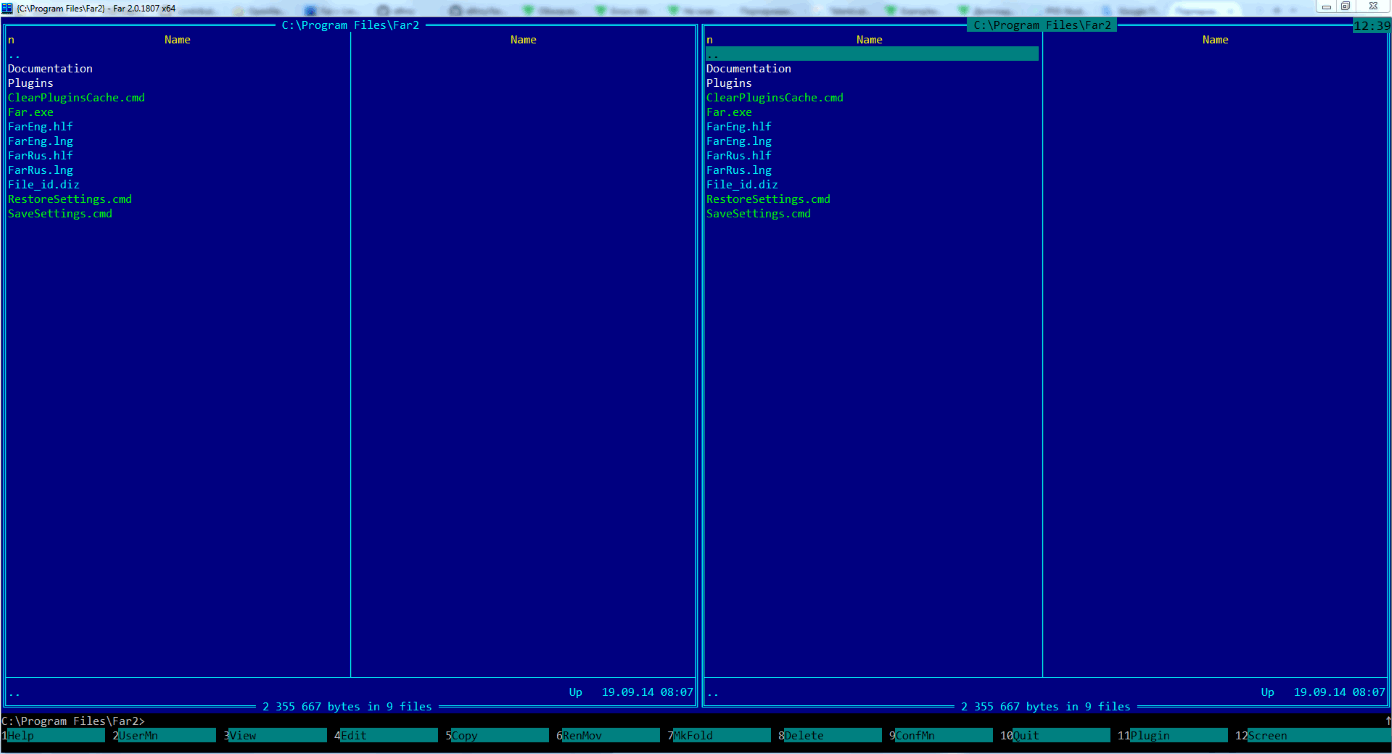The image size is (1392, 754).
Task: Click left panel status 'Up 19.09.14 08:07'
Action: pos(631,692)
